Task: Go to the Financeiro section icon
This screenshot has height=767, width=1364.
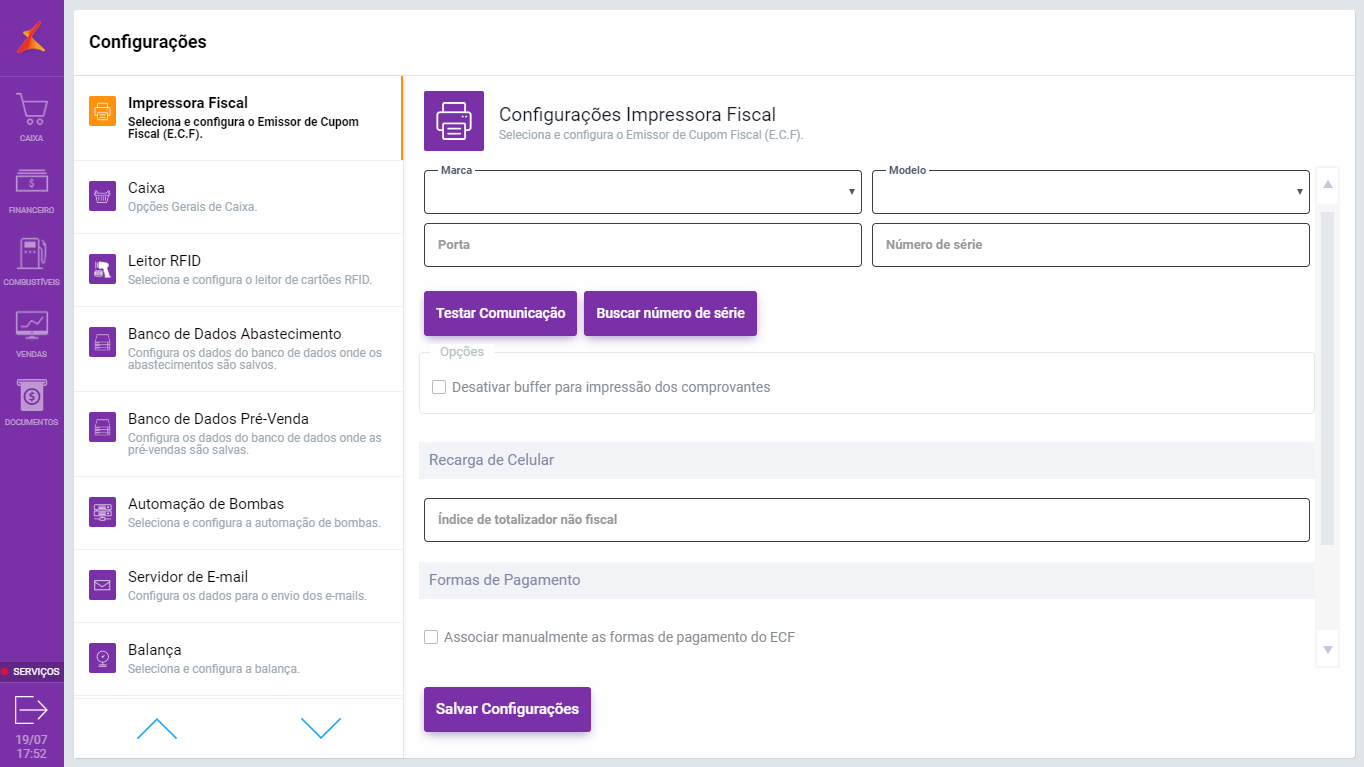Action: coord(32,183)
